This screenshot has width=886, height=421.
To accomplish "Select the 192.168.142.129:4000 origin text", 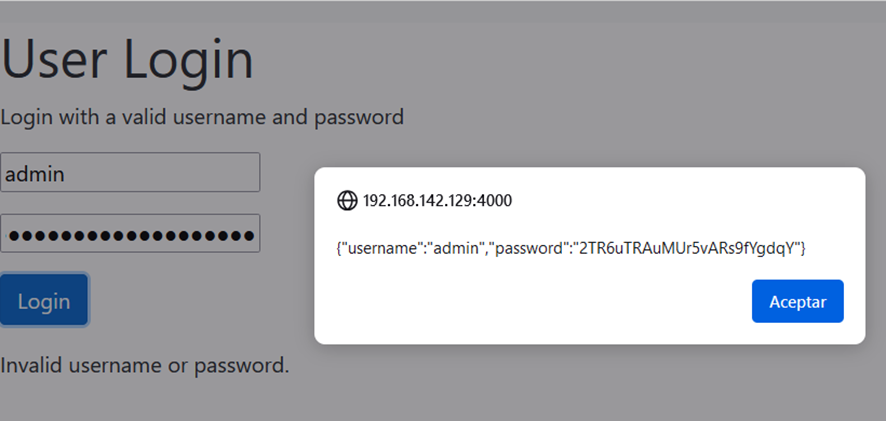I will click(437, 201).
